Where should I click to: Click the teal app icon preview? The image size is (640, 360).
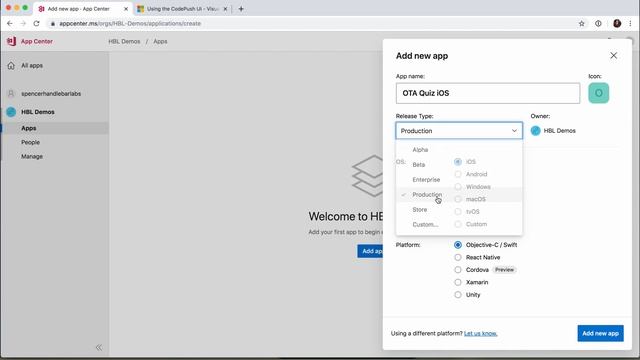coord(598,93)
